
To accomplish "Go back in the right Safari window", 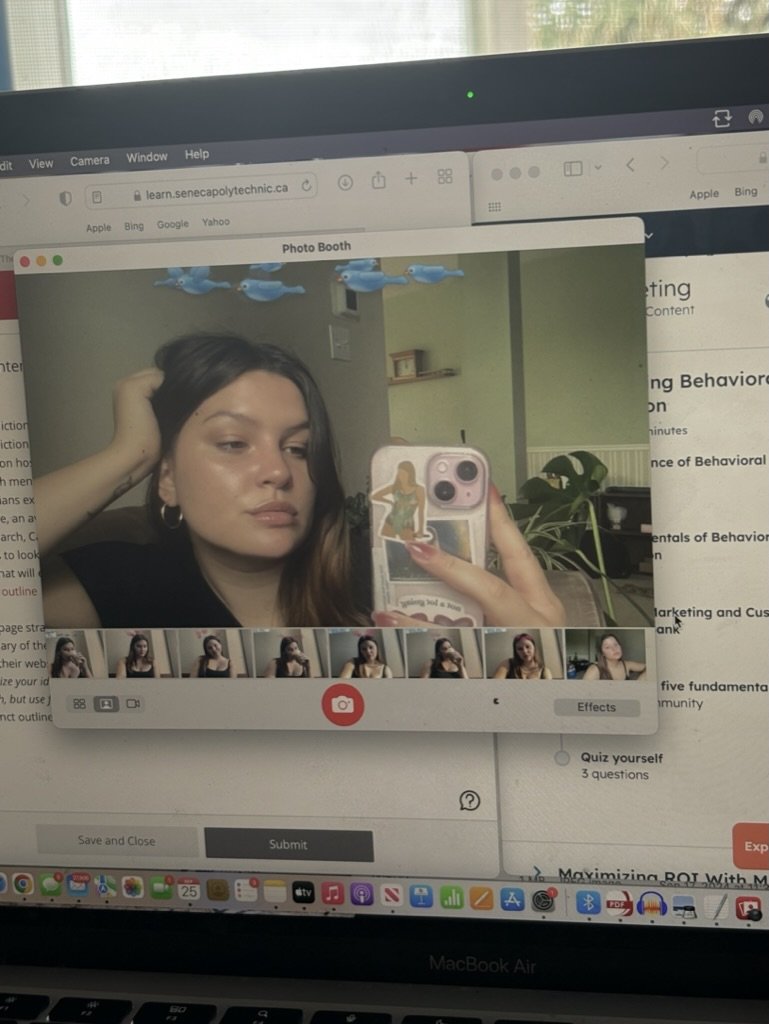I will point(630,165).
